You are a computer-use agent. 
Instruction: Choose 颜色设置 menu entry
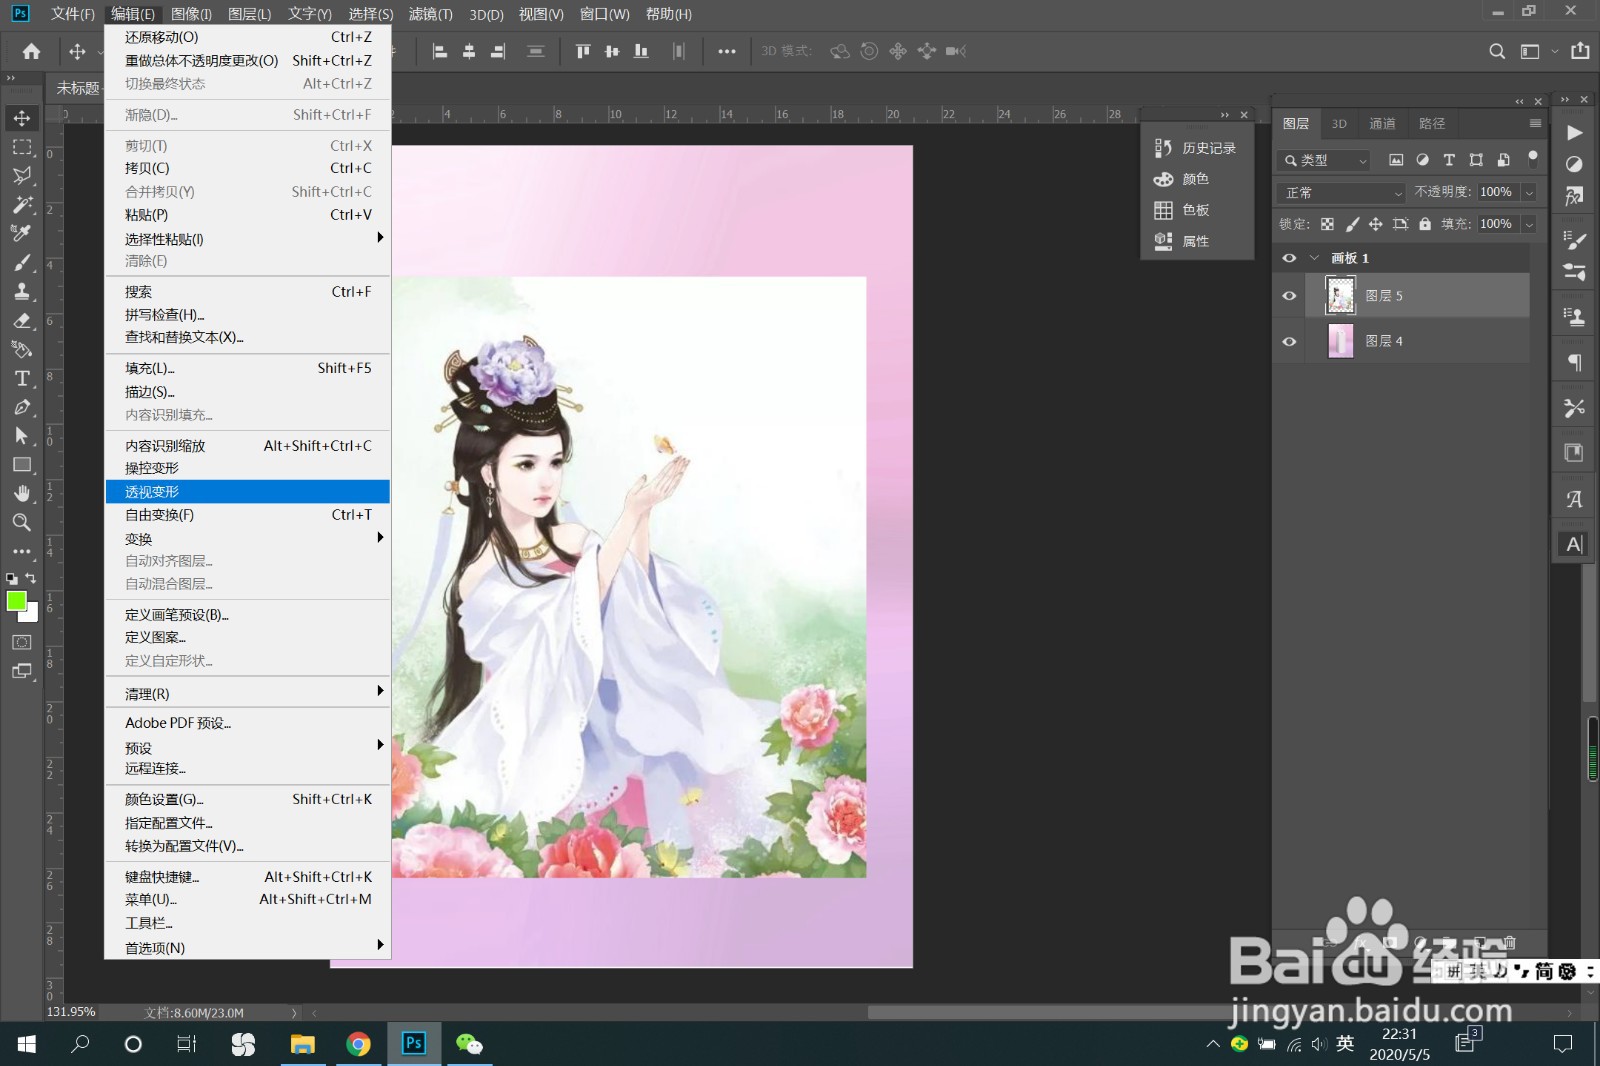(247, 799)
